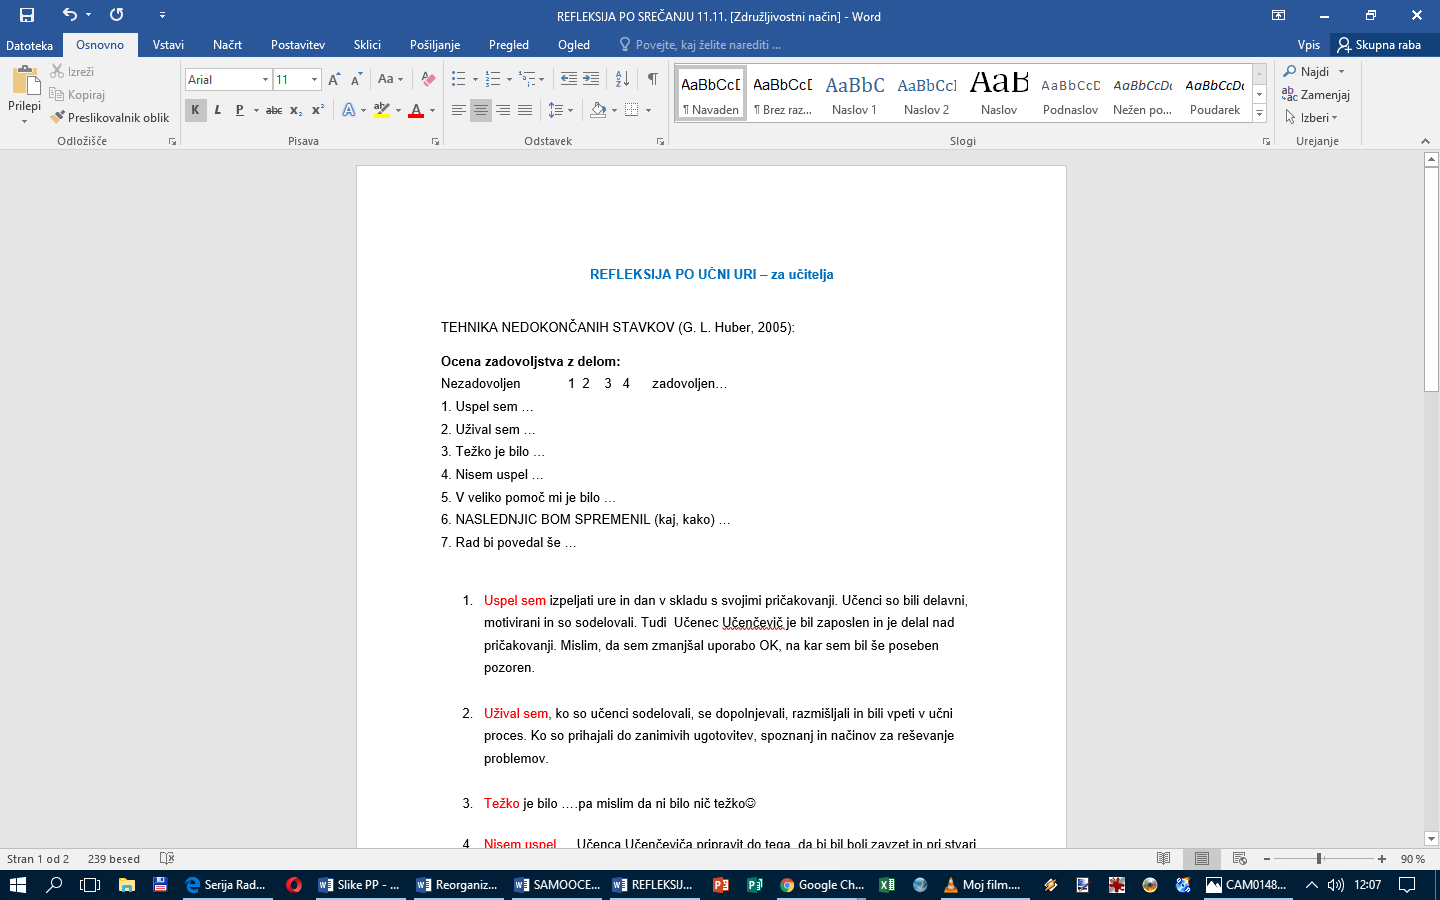This screenshot has width=1440, height=900.
Task: Click the Skupna raba share button
Action: (1379, 45)
